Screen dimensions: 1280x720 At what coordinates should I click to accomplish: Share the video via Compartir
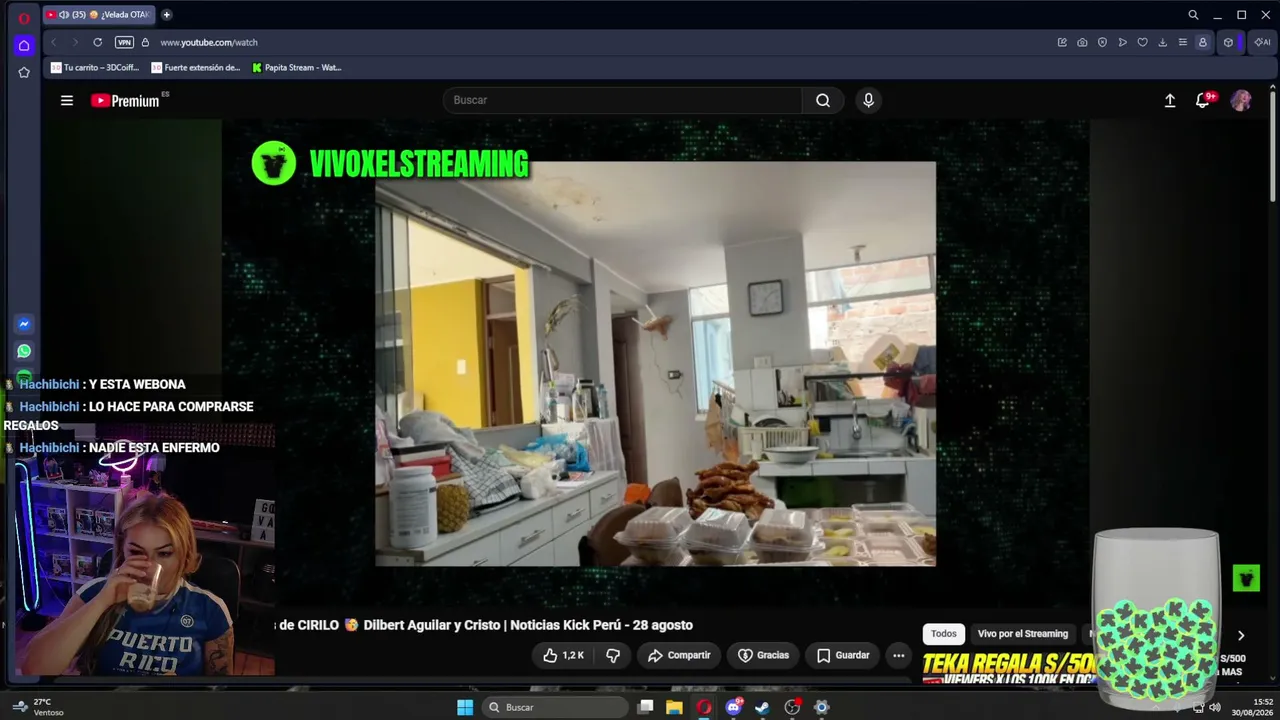point(679,655)
